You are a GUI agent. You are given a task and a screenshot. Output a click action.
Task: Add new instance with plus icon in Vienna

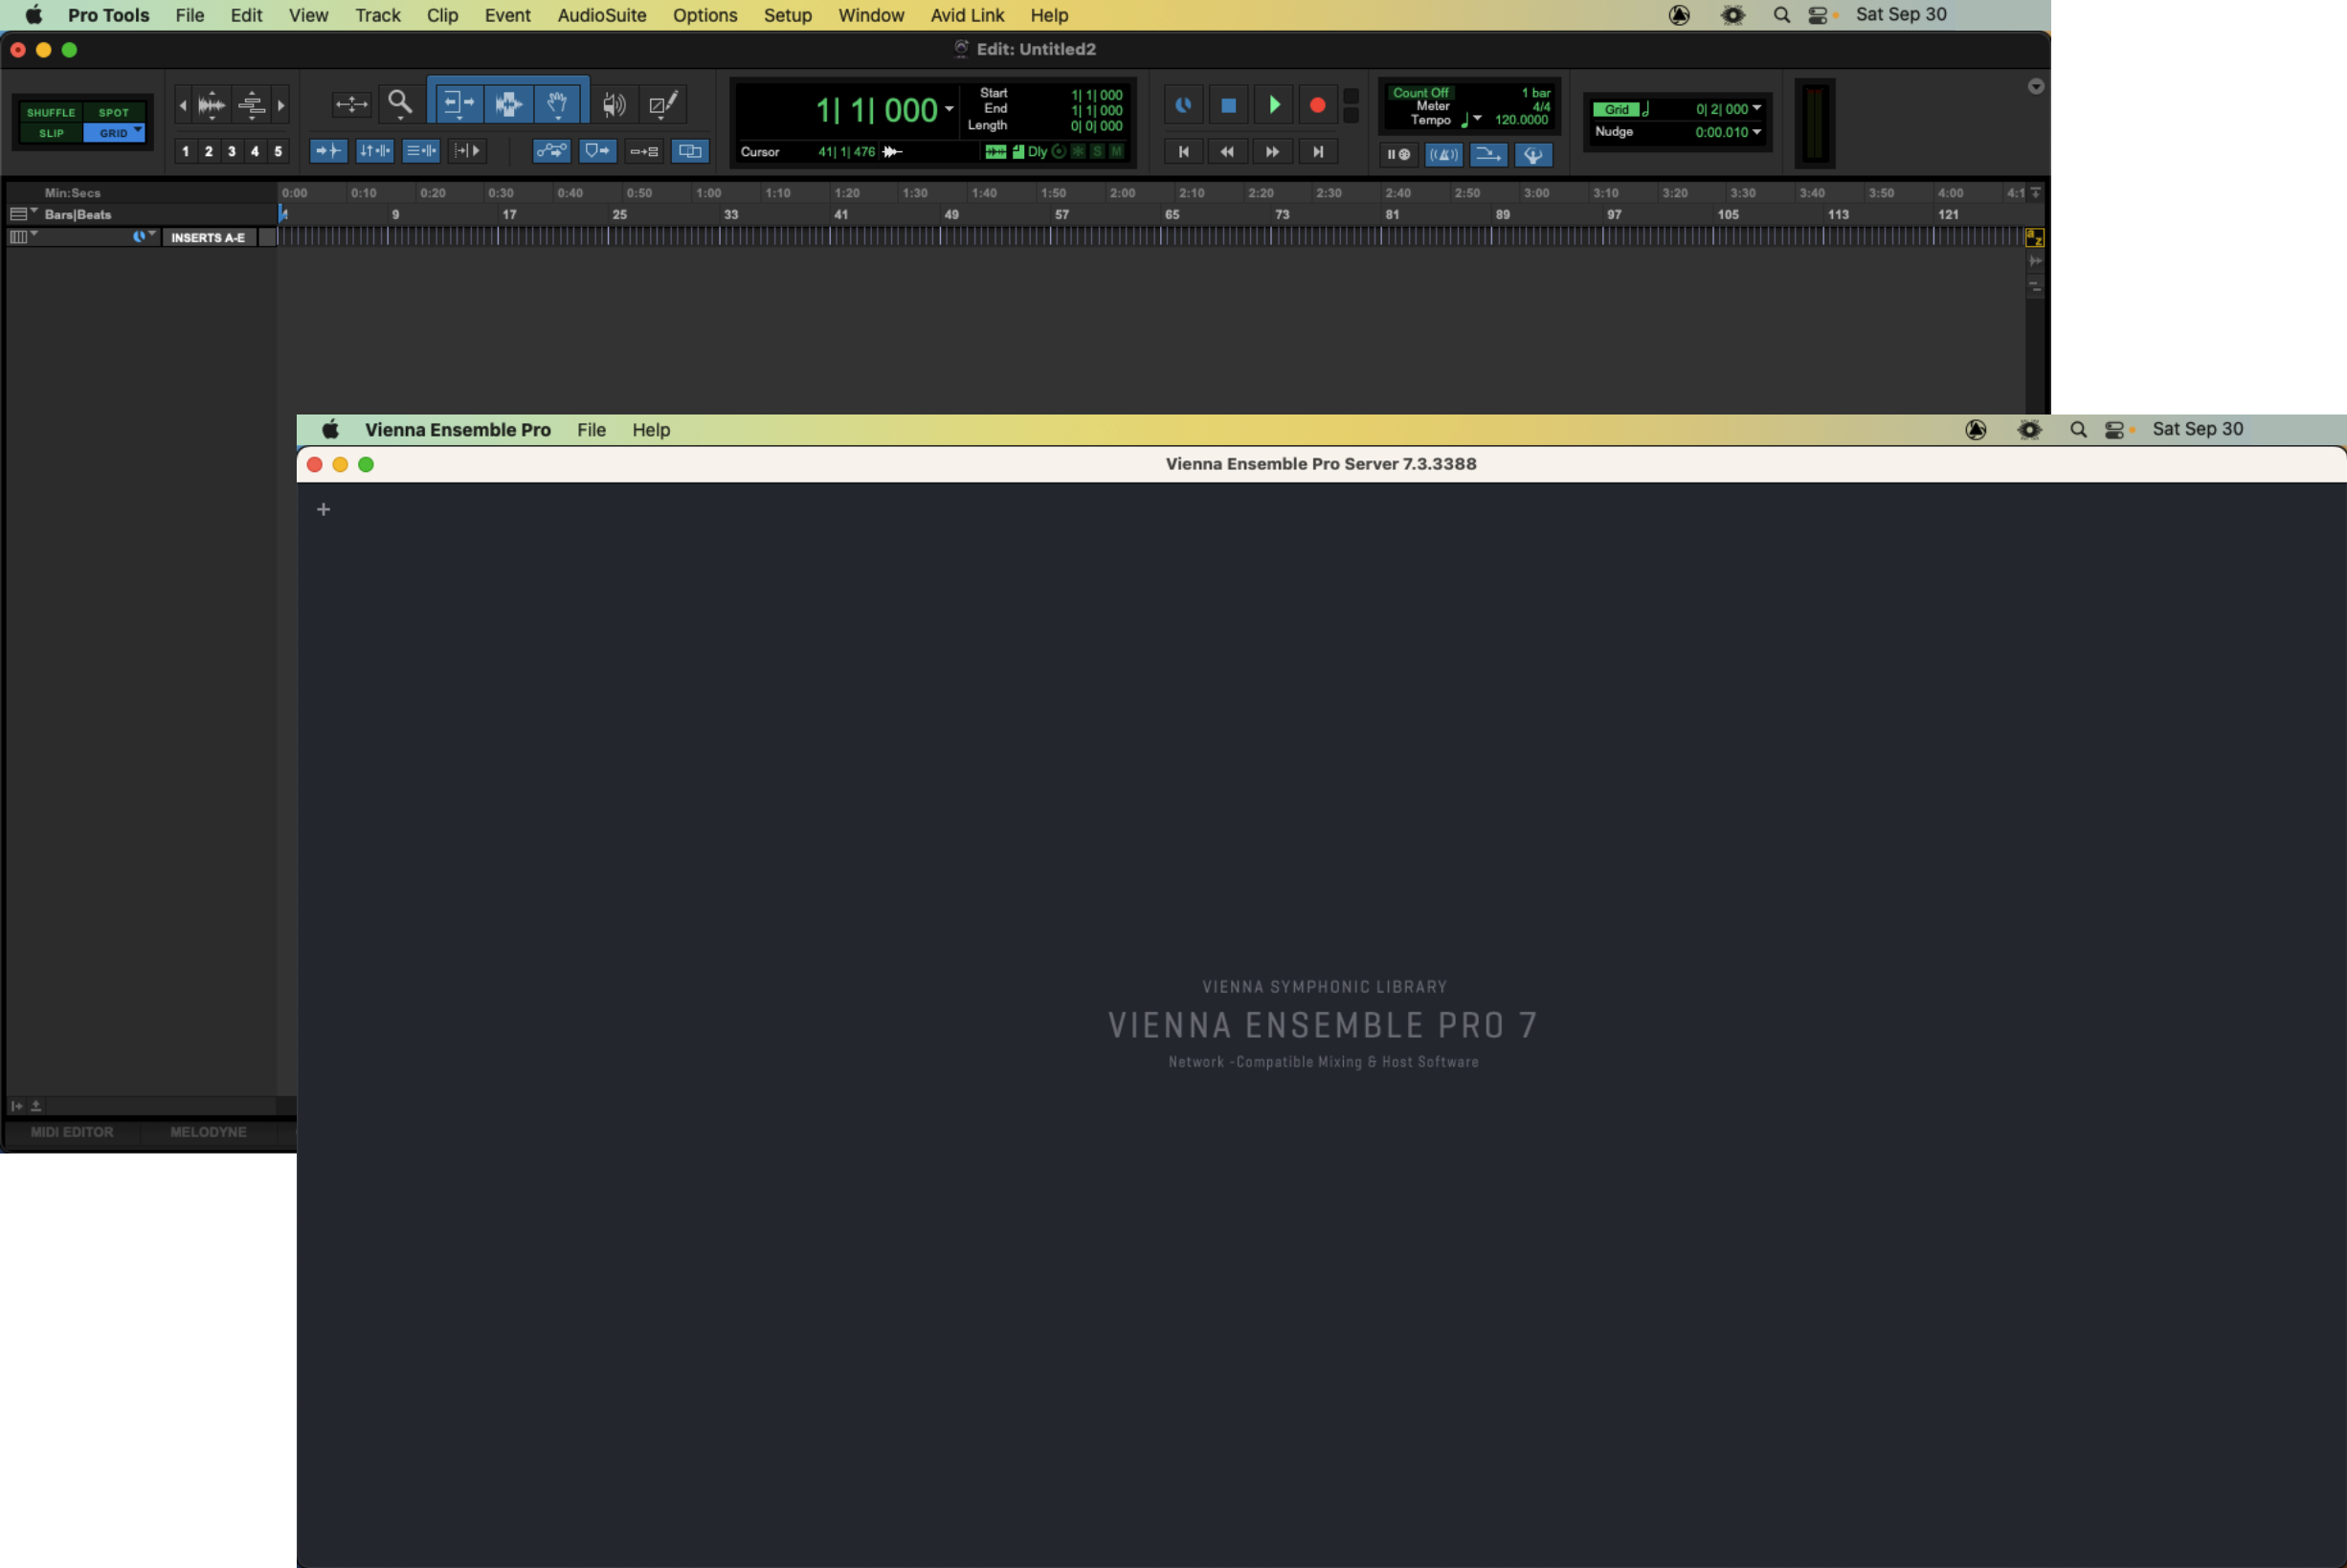pyautogui.click(x=323, y=510)
